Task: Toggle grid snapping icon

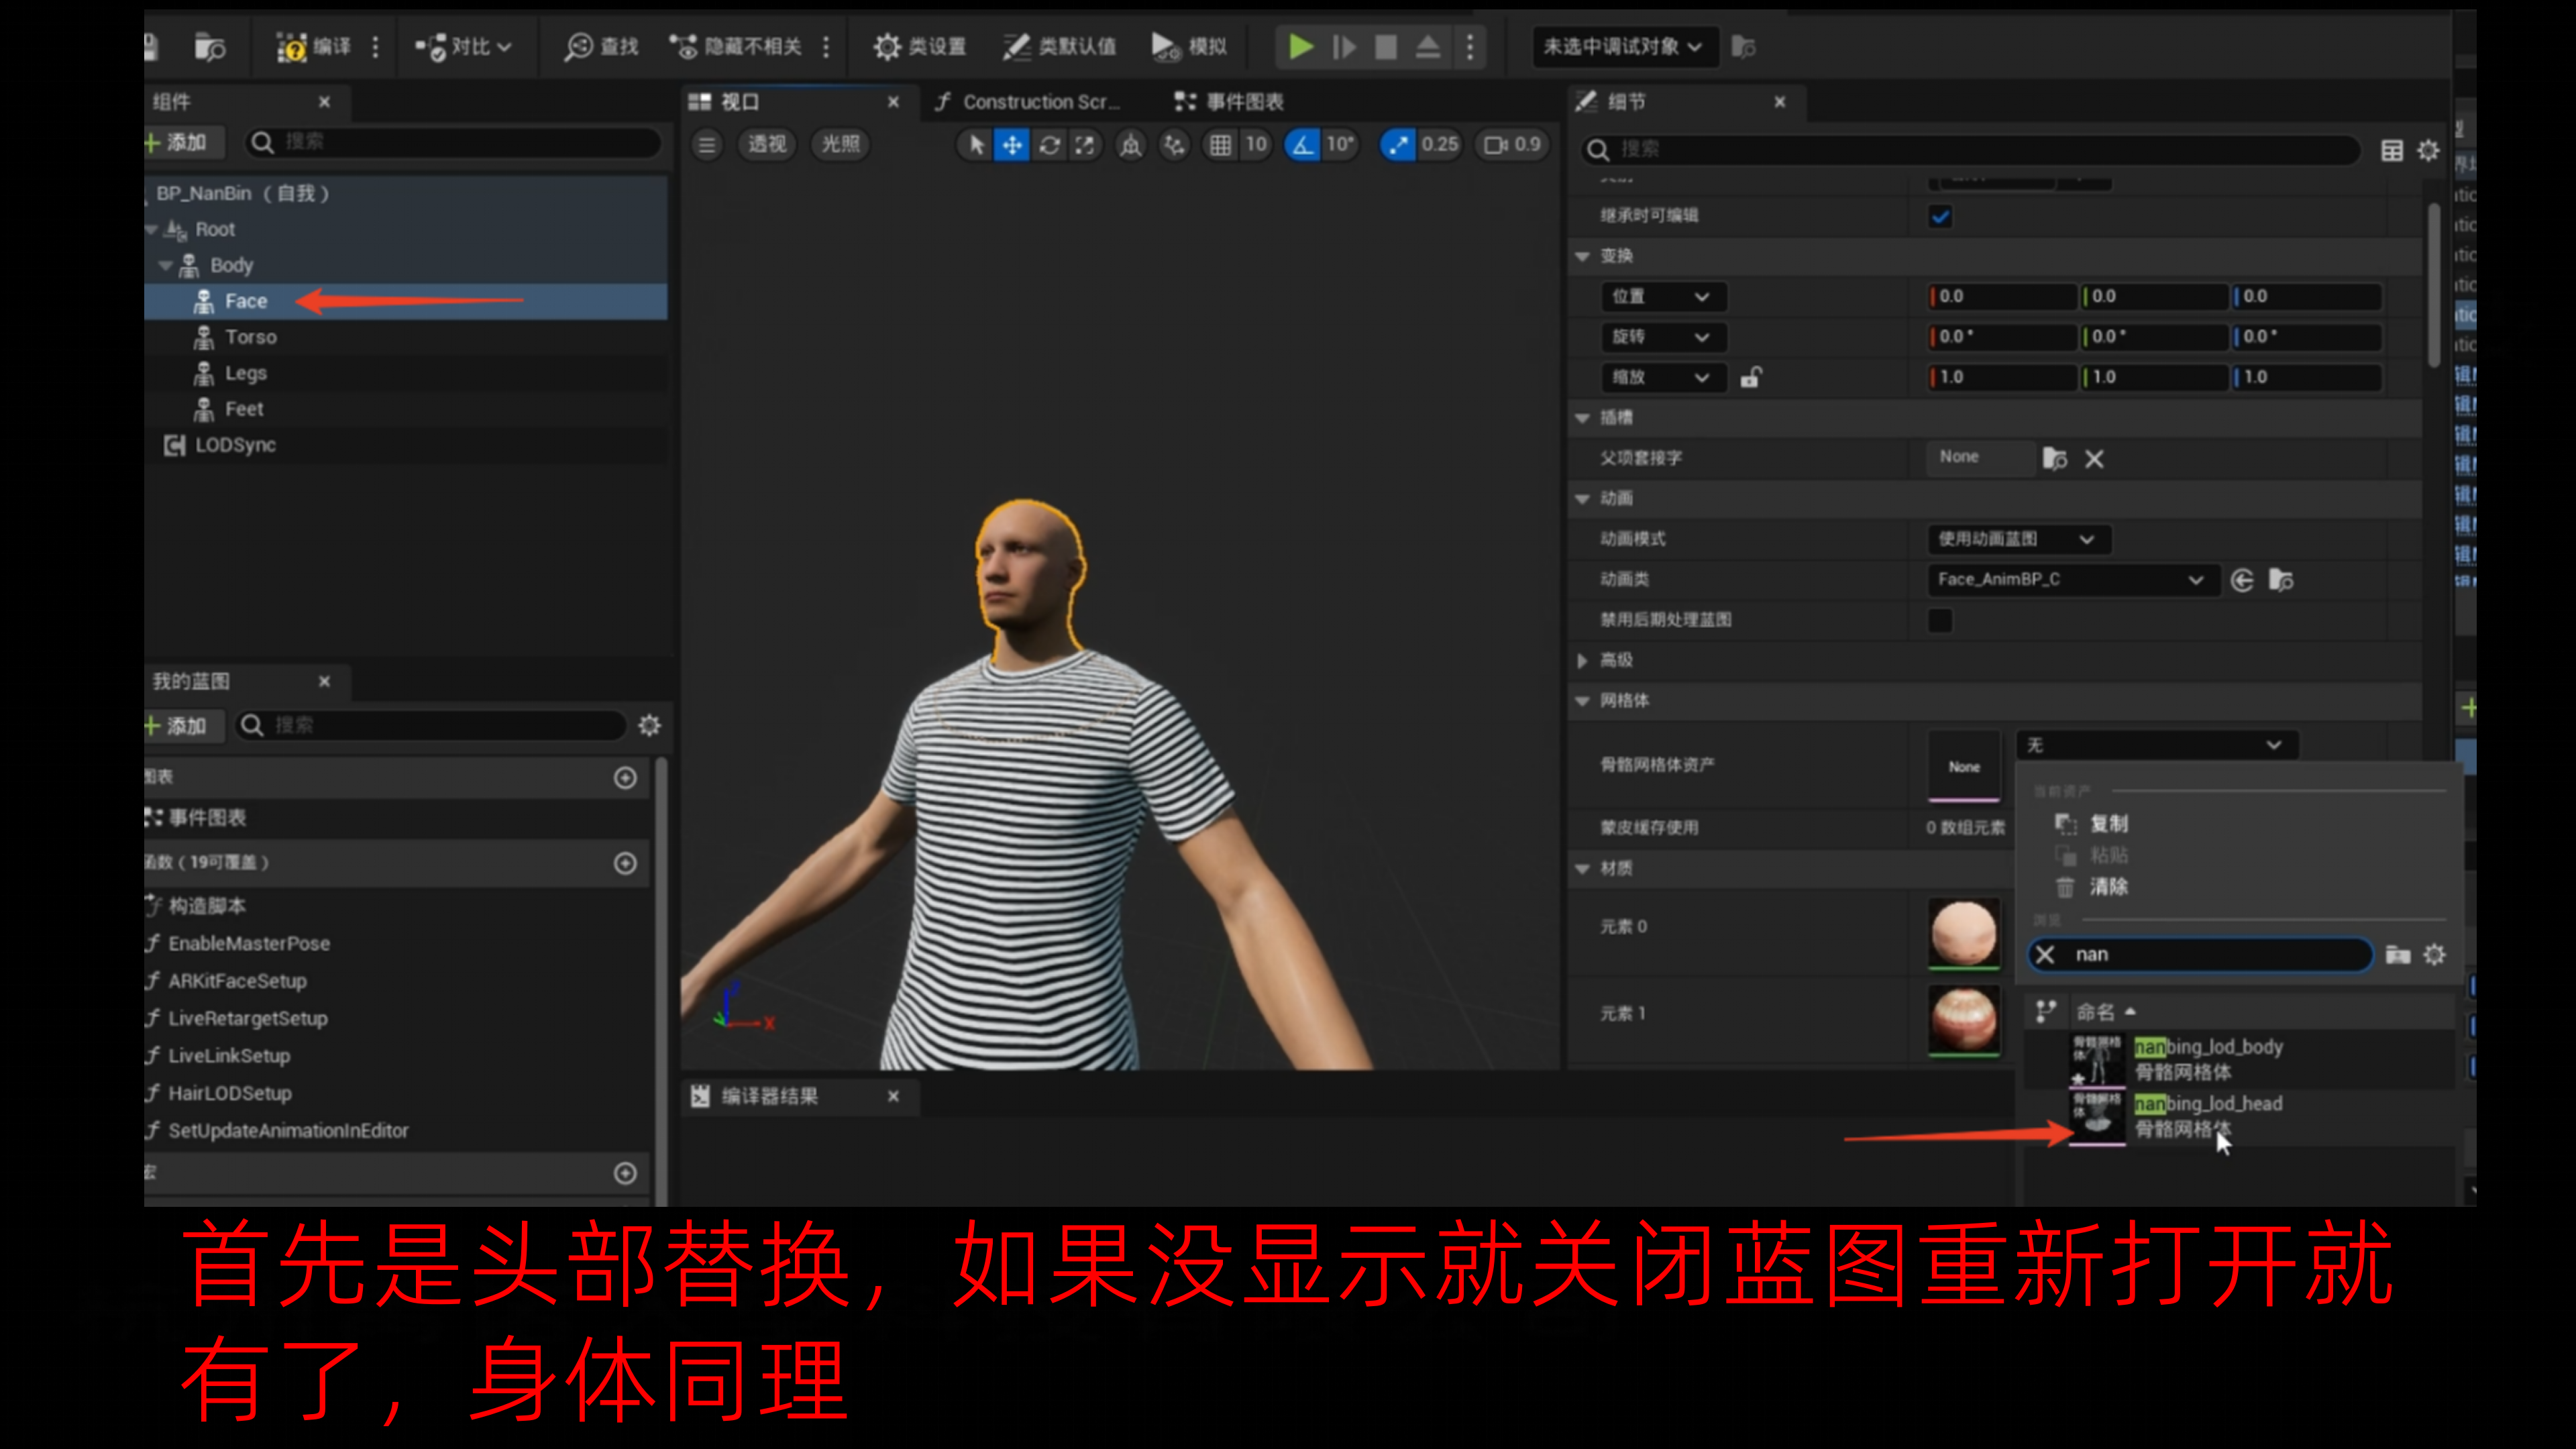Action: (1220, 145)
